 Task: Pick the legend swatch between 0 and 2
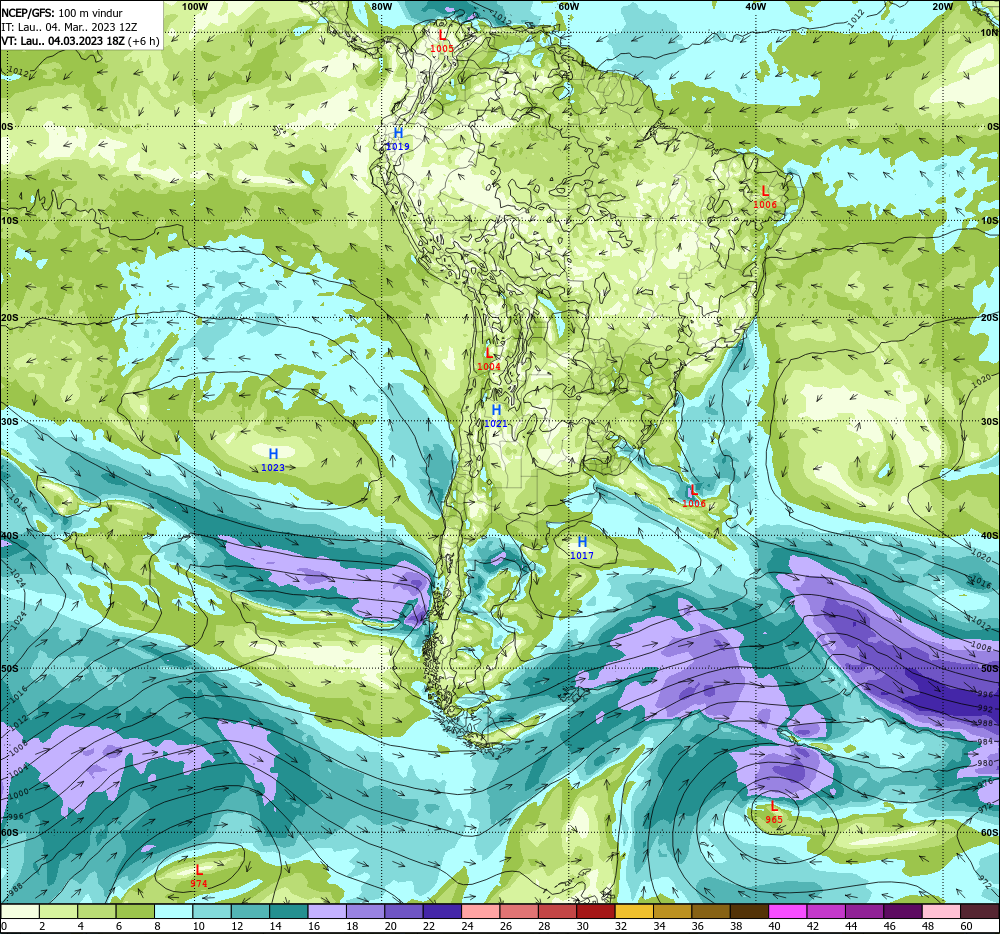tap(20, 911)
